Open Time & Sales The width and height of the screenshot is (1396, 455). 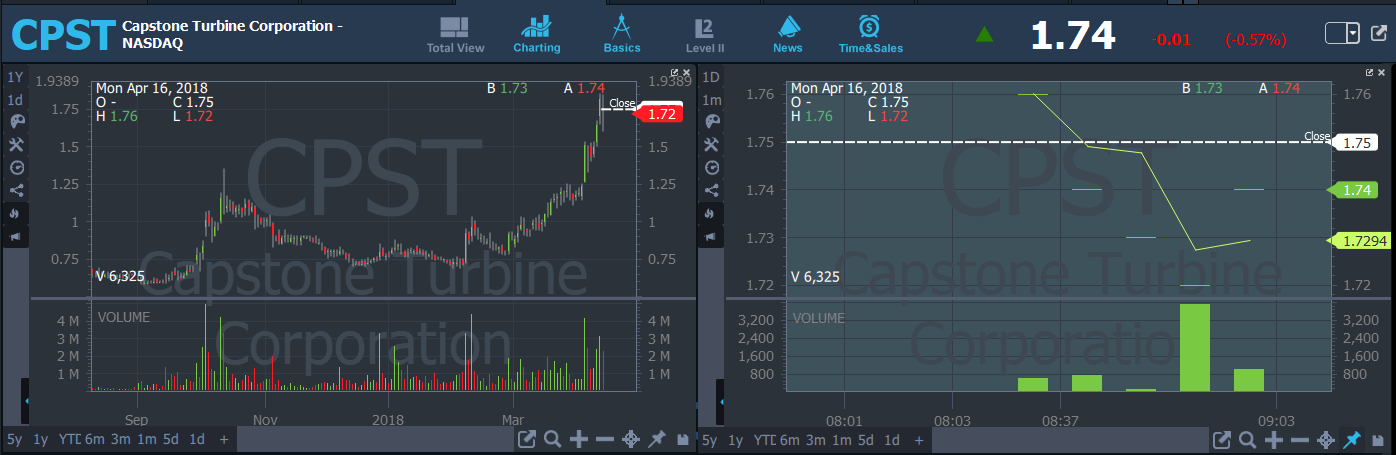coord(871,35)
